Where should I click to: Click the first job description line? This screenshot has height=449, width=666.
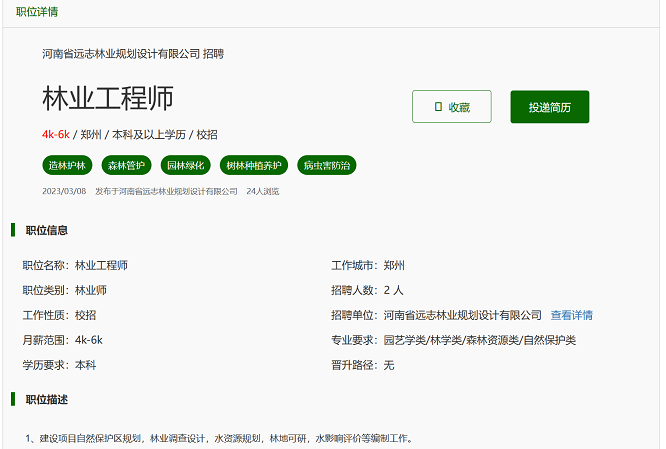tap(218, 438)
